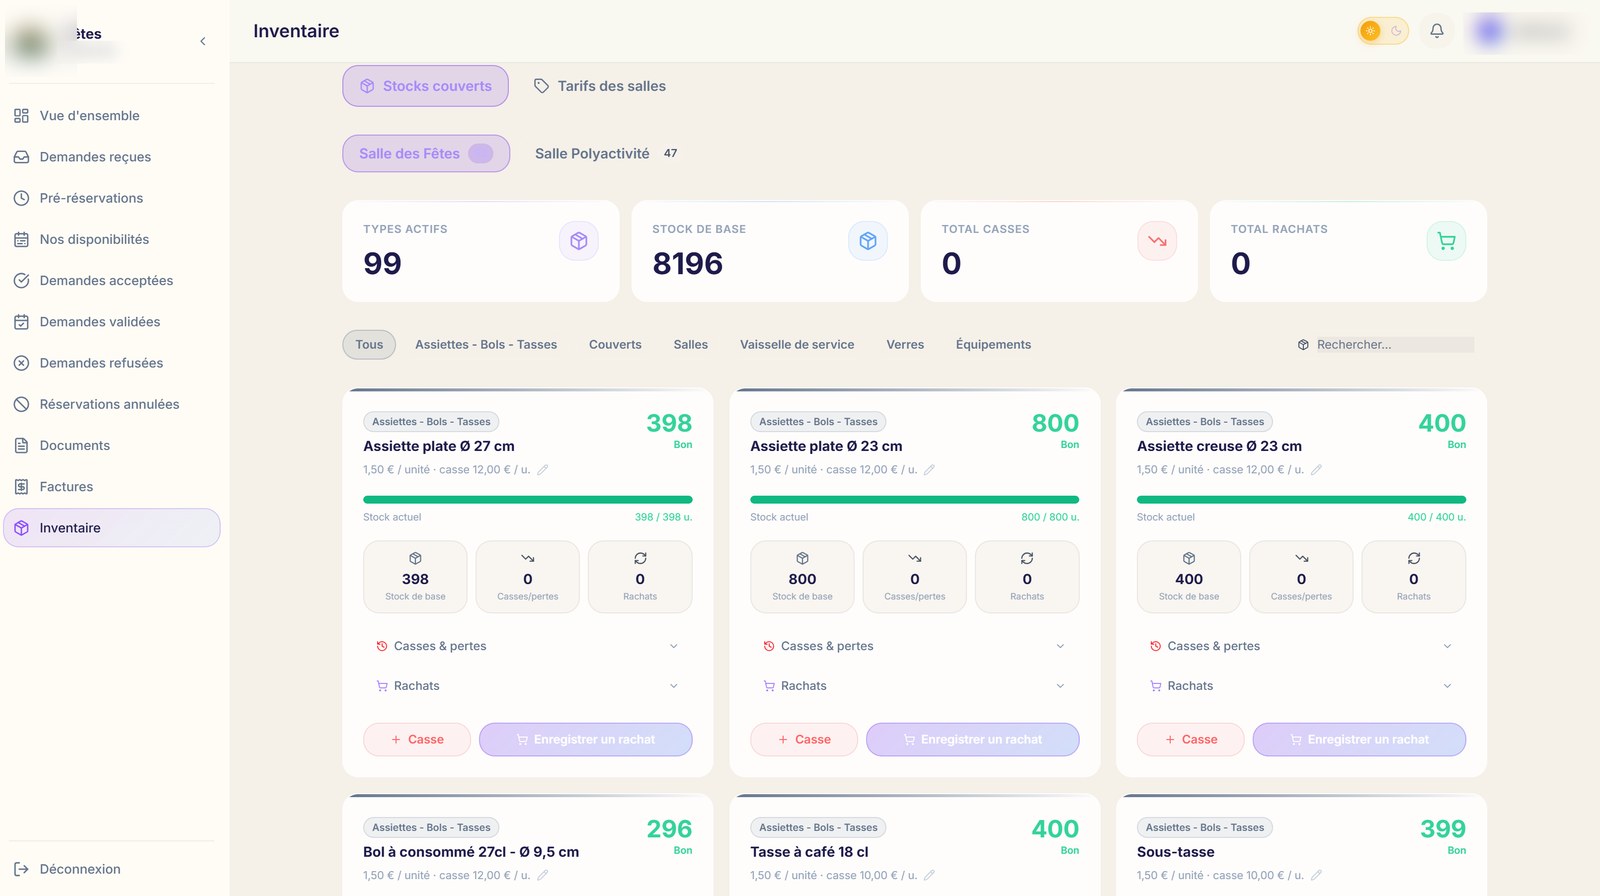Click the Demandes reçues inbox icon
The width and height of the screenshot is (1600, 896).
21,157
